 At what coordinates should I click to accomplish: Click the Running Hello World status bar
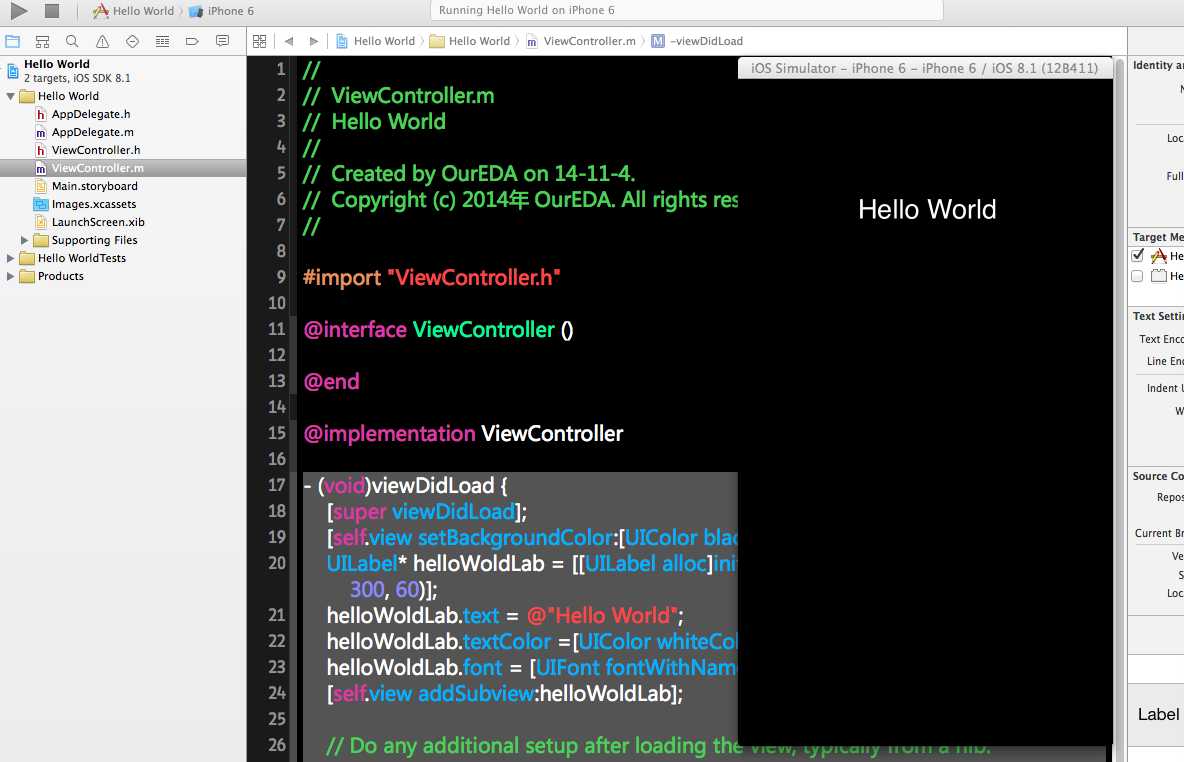point(686,10)
